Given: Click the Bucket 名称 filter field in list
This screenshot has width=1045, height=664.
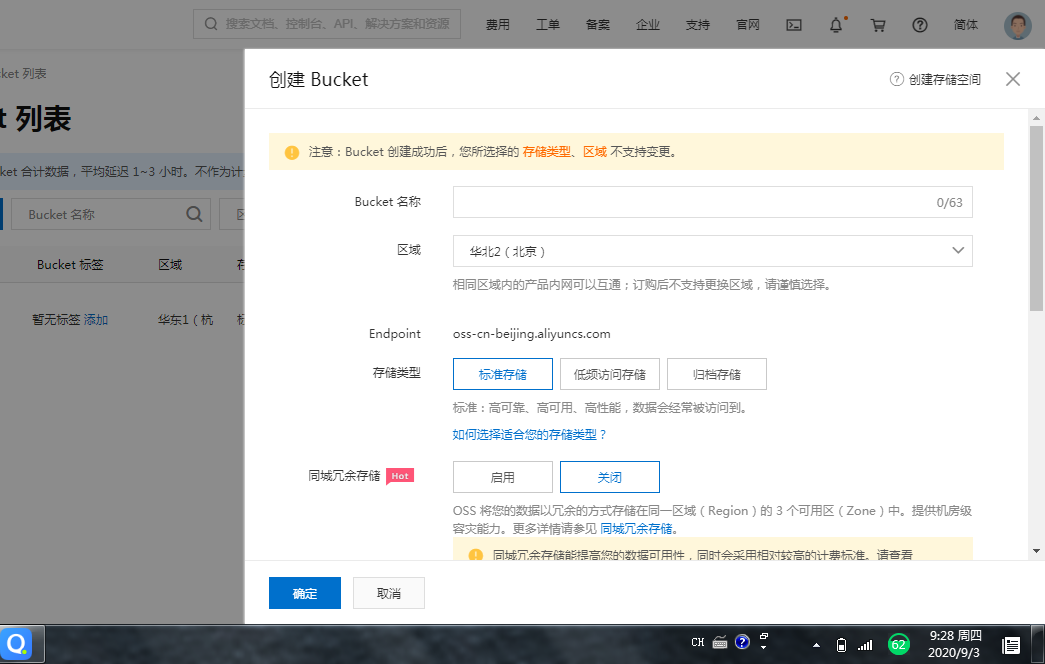Looking at the screenshot, I should (x=111, y=214).
